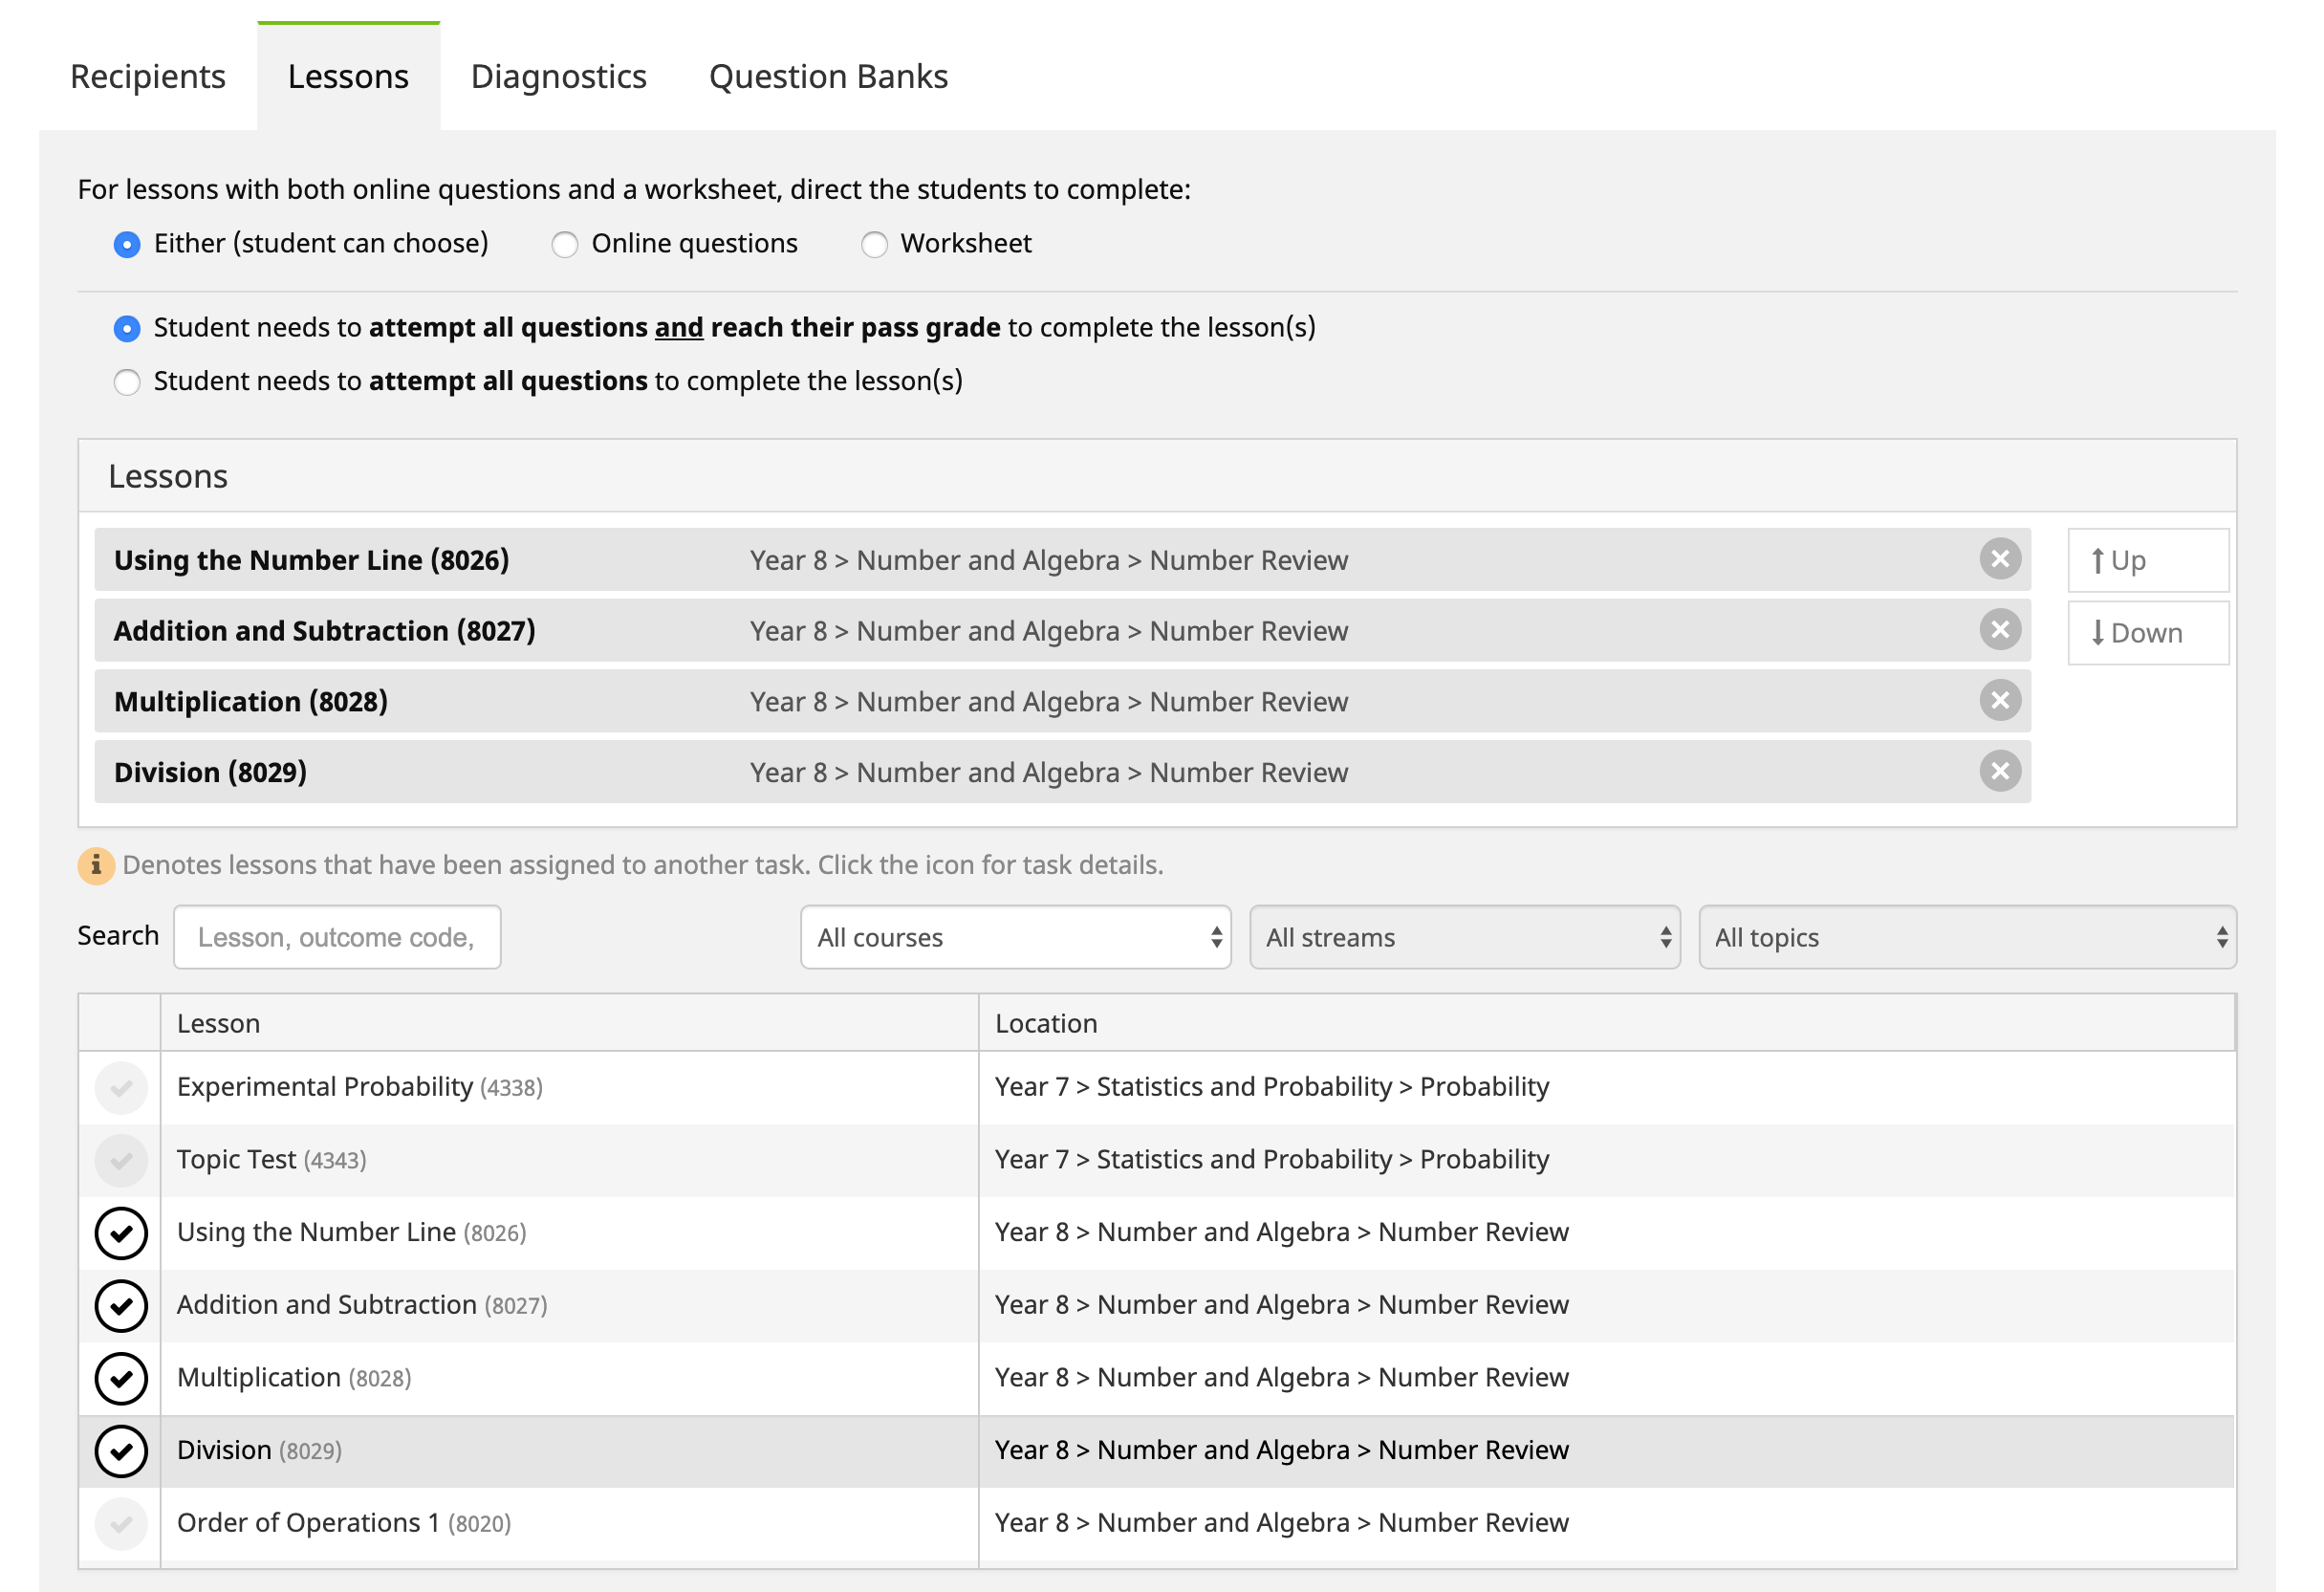Select attempt all questions only completion option
The height and width of the screenshot is (1592, 2324).
[127, 382]
